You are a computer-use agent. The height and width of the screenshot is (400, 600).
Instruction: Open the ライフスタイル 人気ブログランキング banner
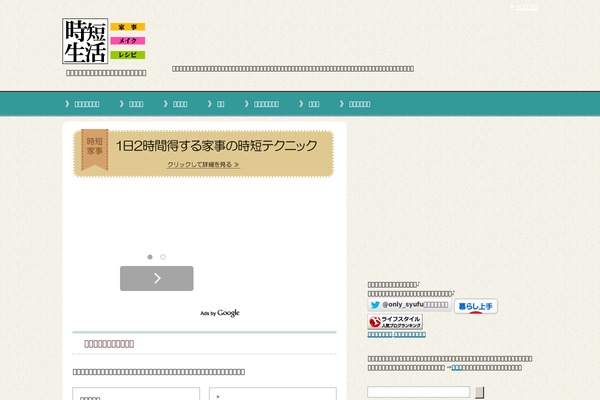click(395, 322)
